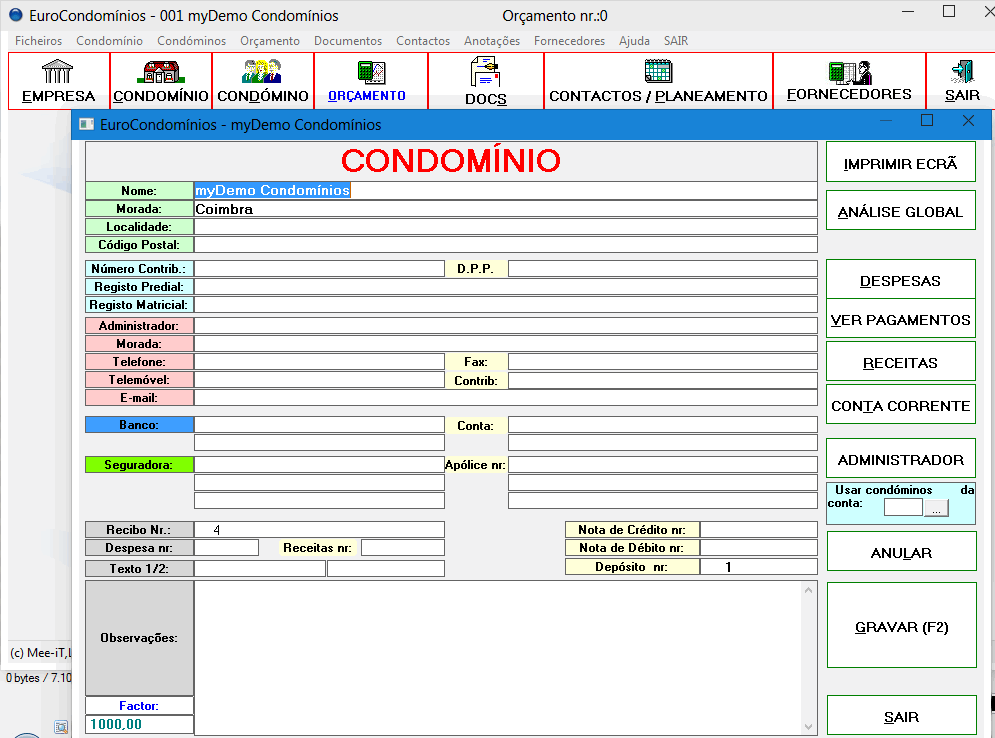Open the Ficheiros menu
This screenshot has height=738, width=995.
pos(39,41)
